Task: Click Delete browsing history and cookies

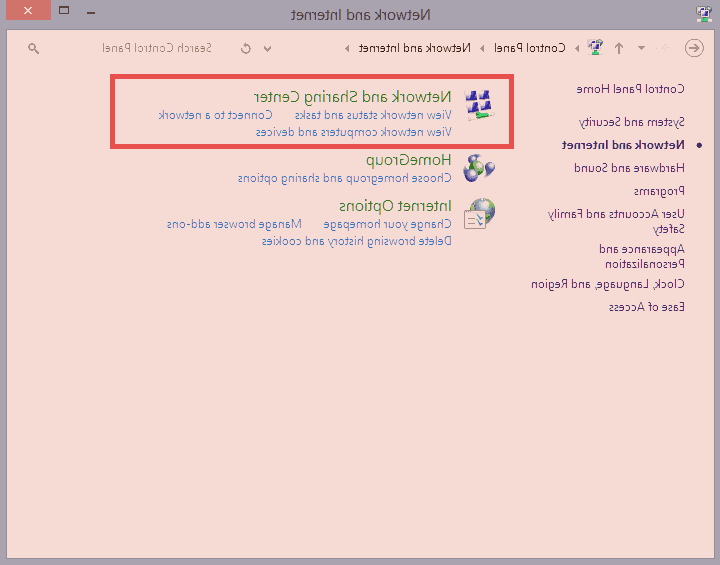Action: 357,241
